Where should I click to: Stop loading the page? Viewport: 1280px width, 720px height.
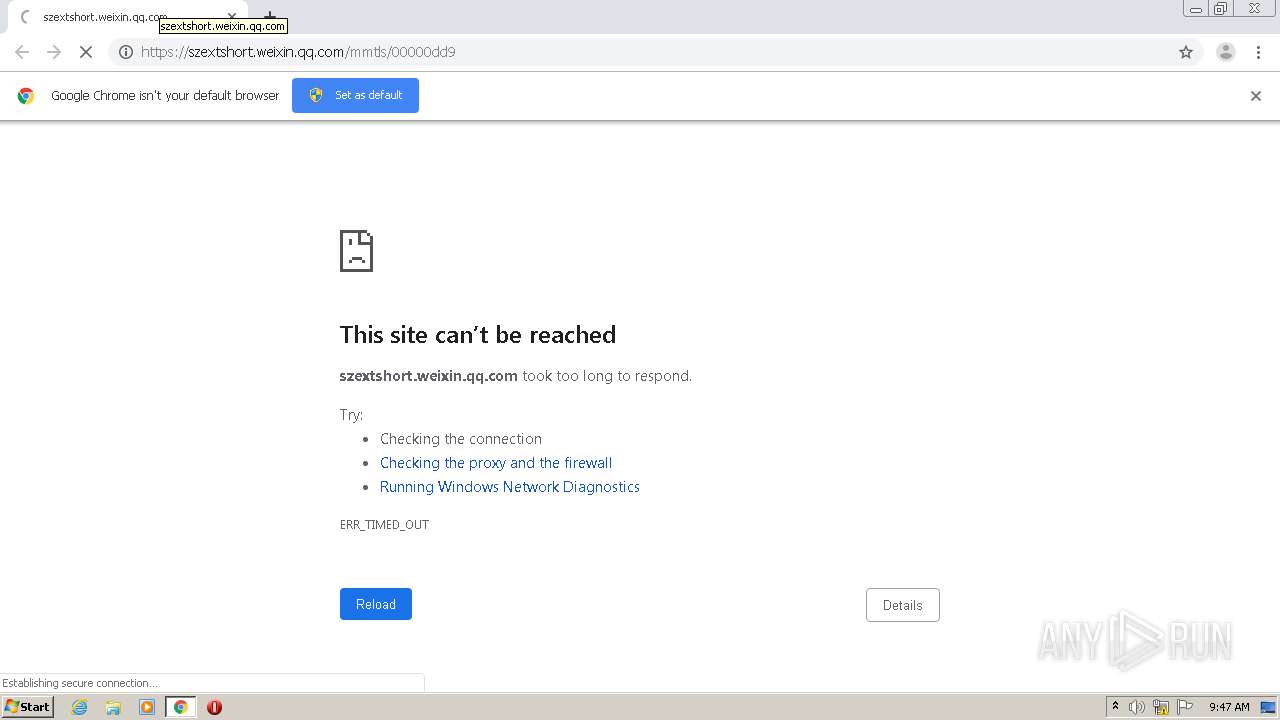[86, 52]
